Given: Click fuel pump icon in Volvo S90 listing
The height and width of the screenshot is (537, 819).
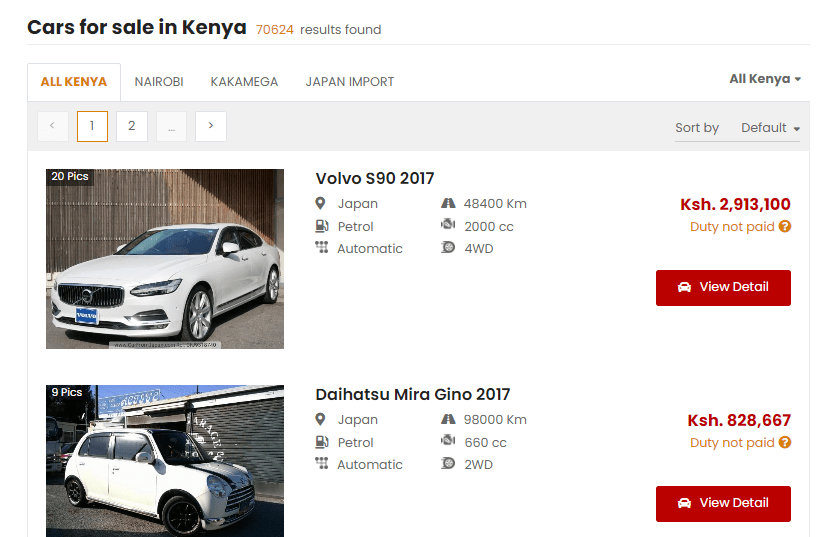Looking at the screenshot, I should (x=322, y=226).
